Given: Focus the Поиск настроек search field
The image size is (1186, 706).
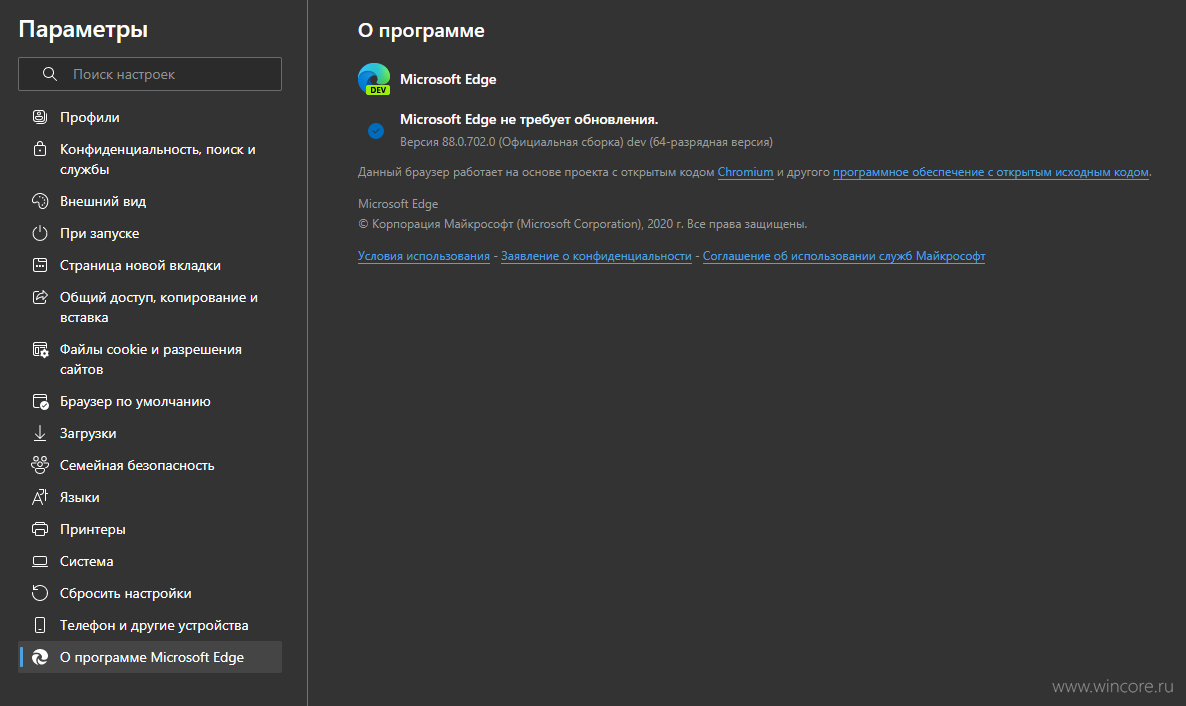Looking at the screenshot, I should coord(150,74).
